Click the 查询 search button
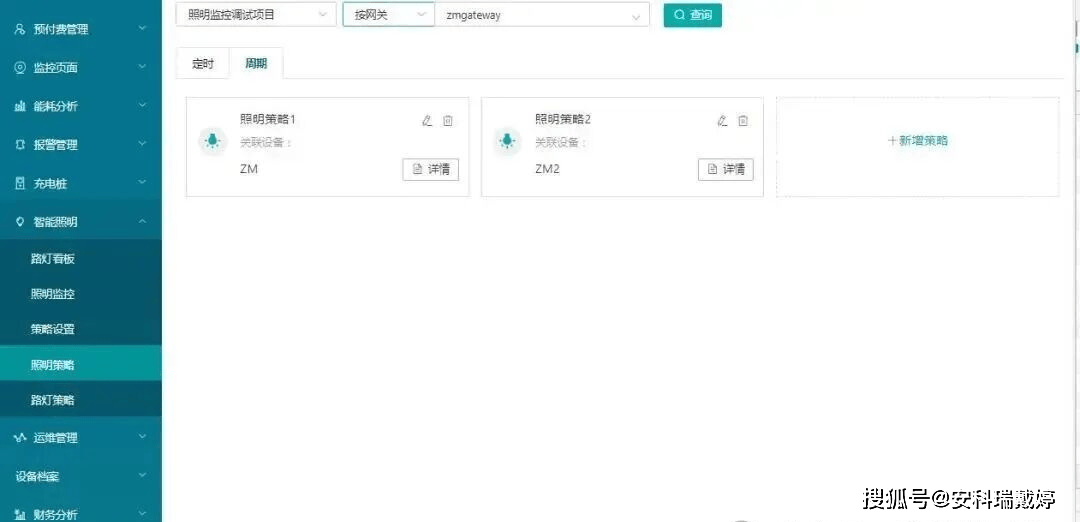Viewport: 1080px width, 522px height. coord(693,14)
